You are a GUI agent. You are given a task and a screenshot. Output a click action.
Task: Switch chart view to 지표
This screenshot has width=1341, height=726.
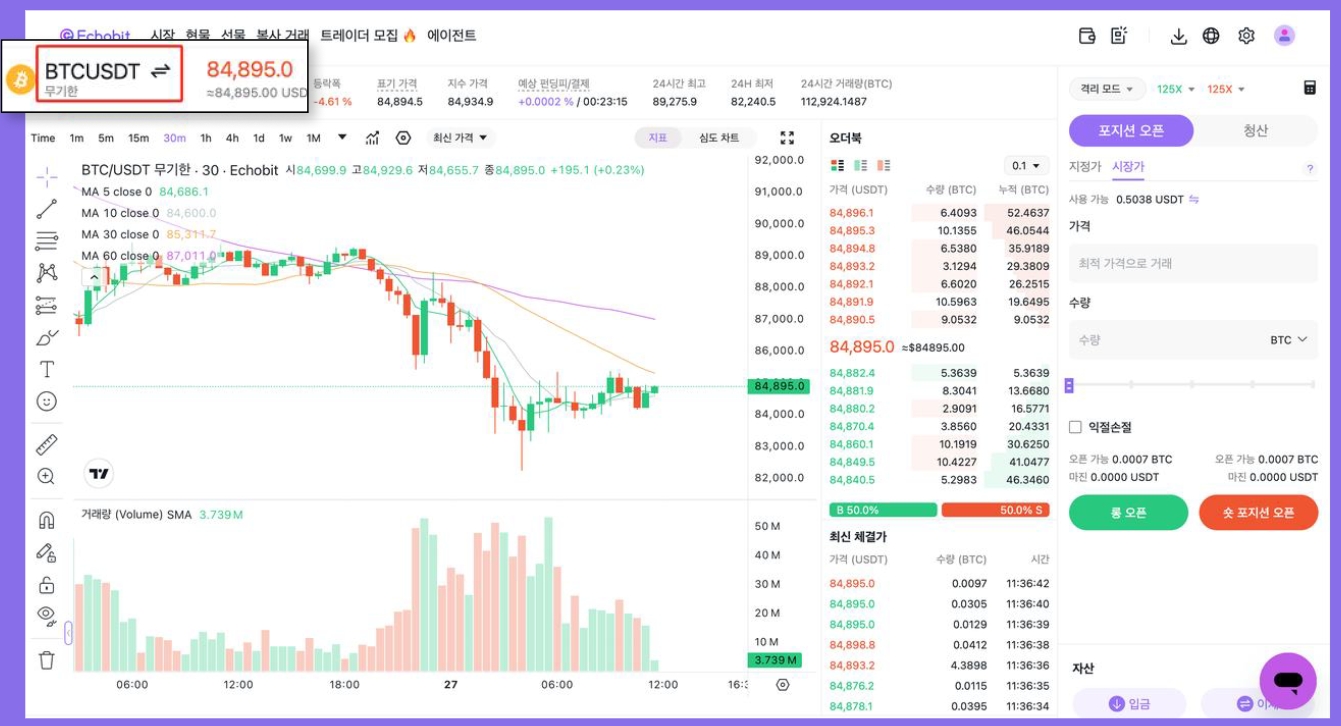coord(657,138)
